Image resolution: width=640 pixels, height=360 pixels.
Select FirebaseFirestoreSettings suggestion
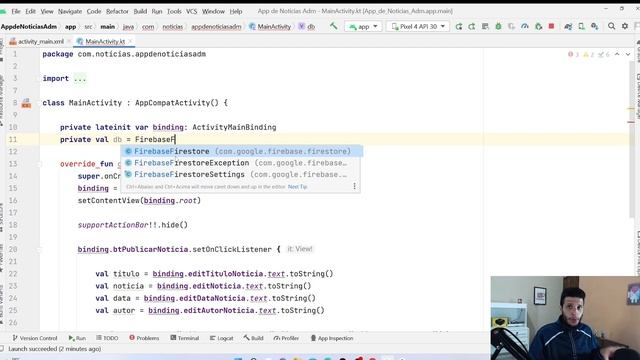(241, 174)
